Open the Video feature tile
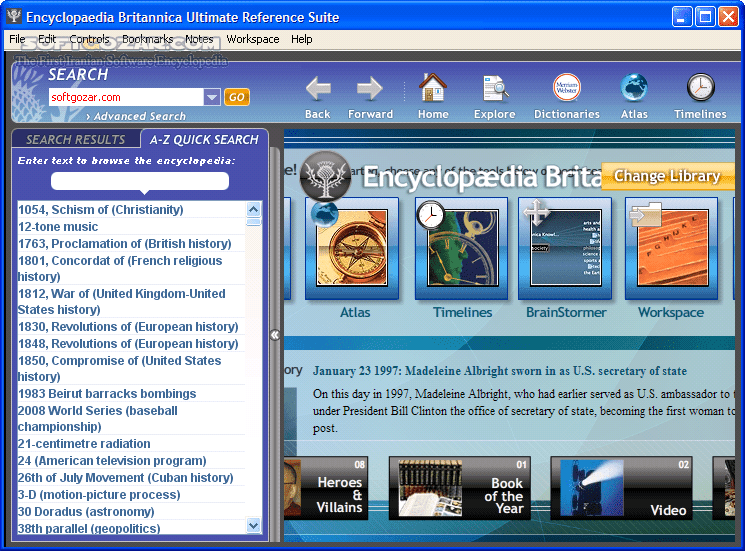 click(x=621, y=488)
